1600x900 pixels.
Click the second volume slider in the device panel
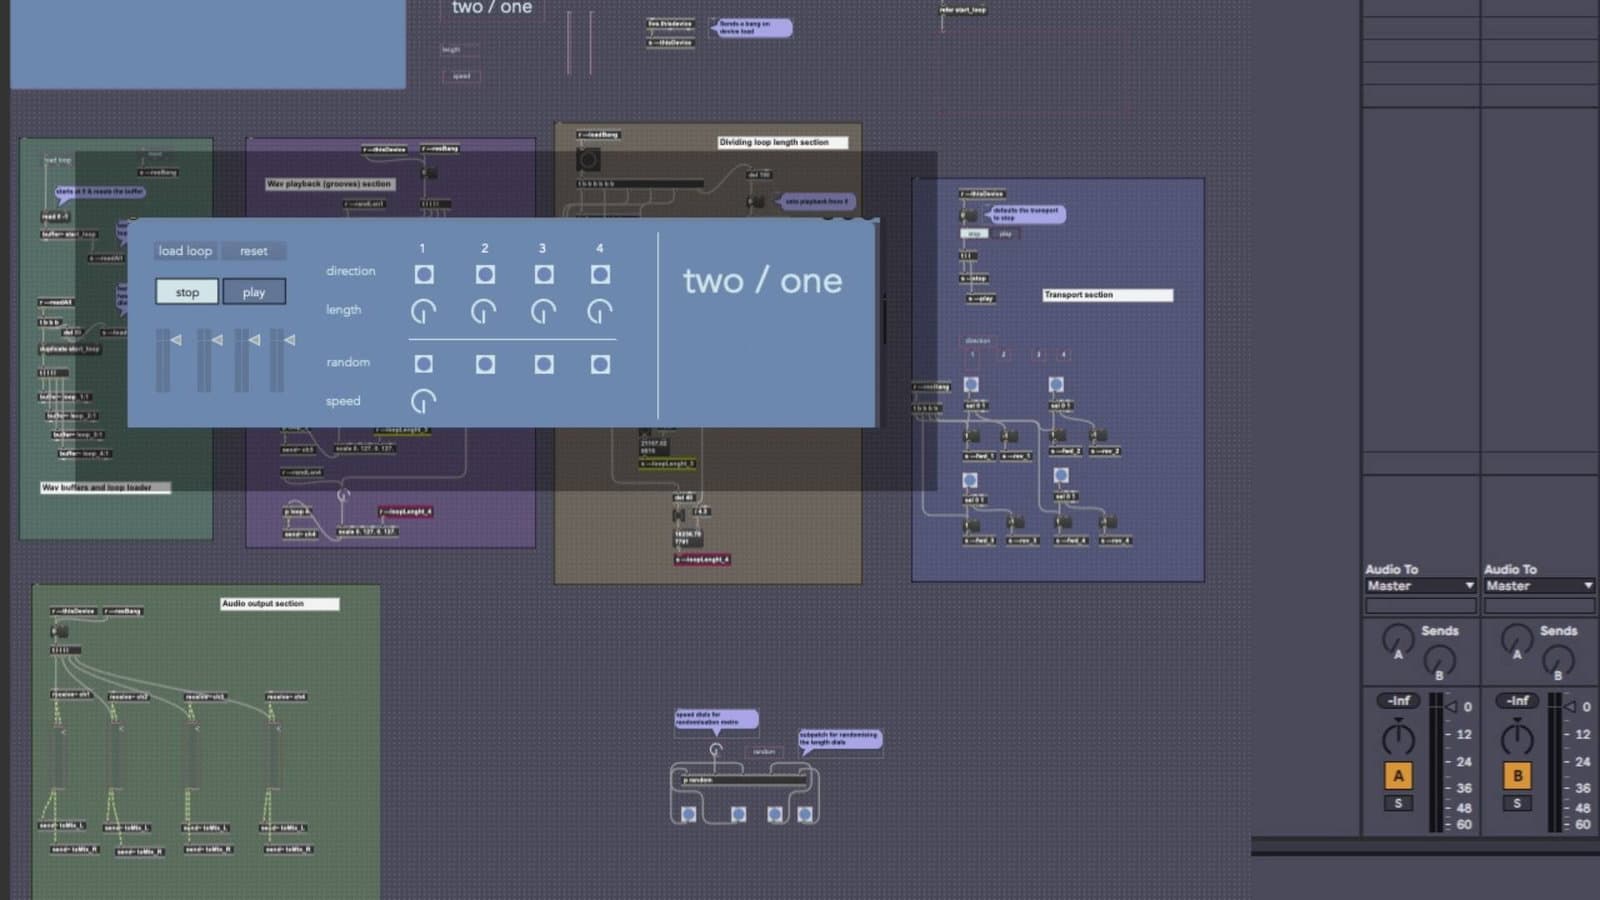[x=206, y=360]
